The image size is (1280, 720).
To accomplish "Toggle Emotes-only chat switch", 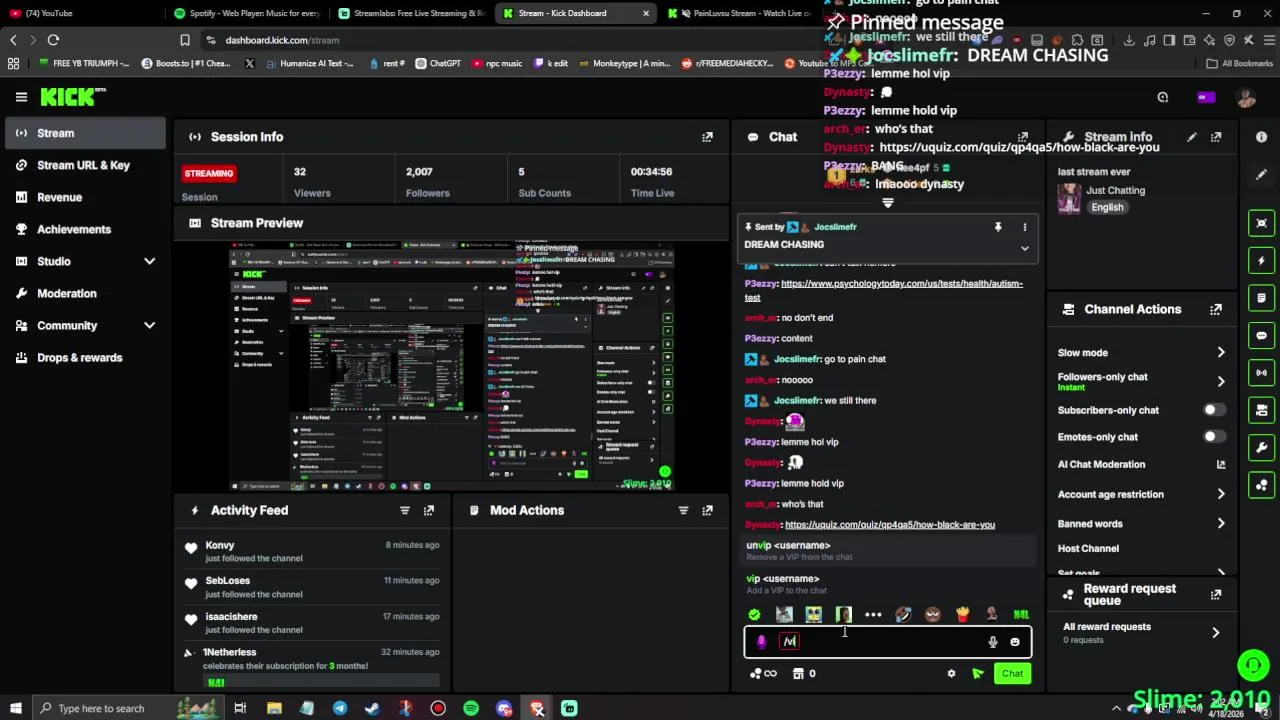I will point(1213,437).
